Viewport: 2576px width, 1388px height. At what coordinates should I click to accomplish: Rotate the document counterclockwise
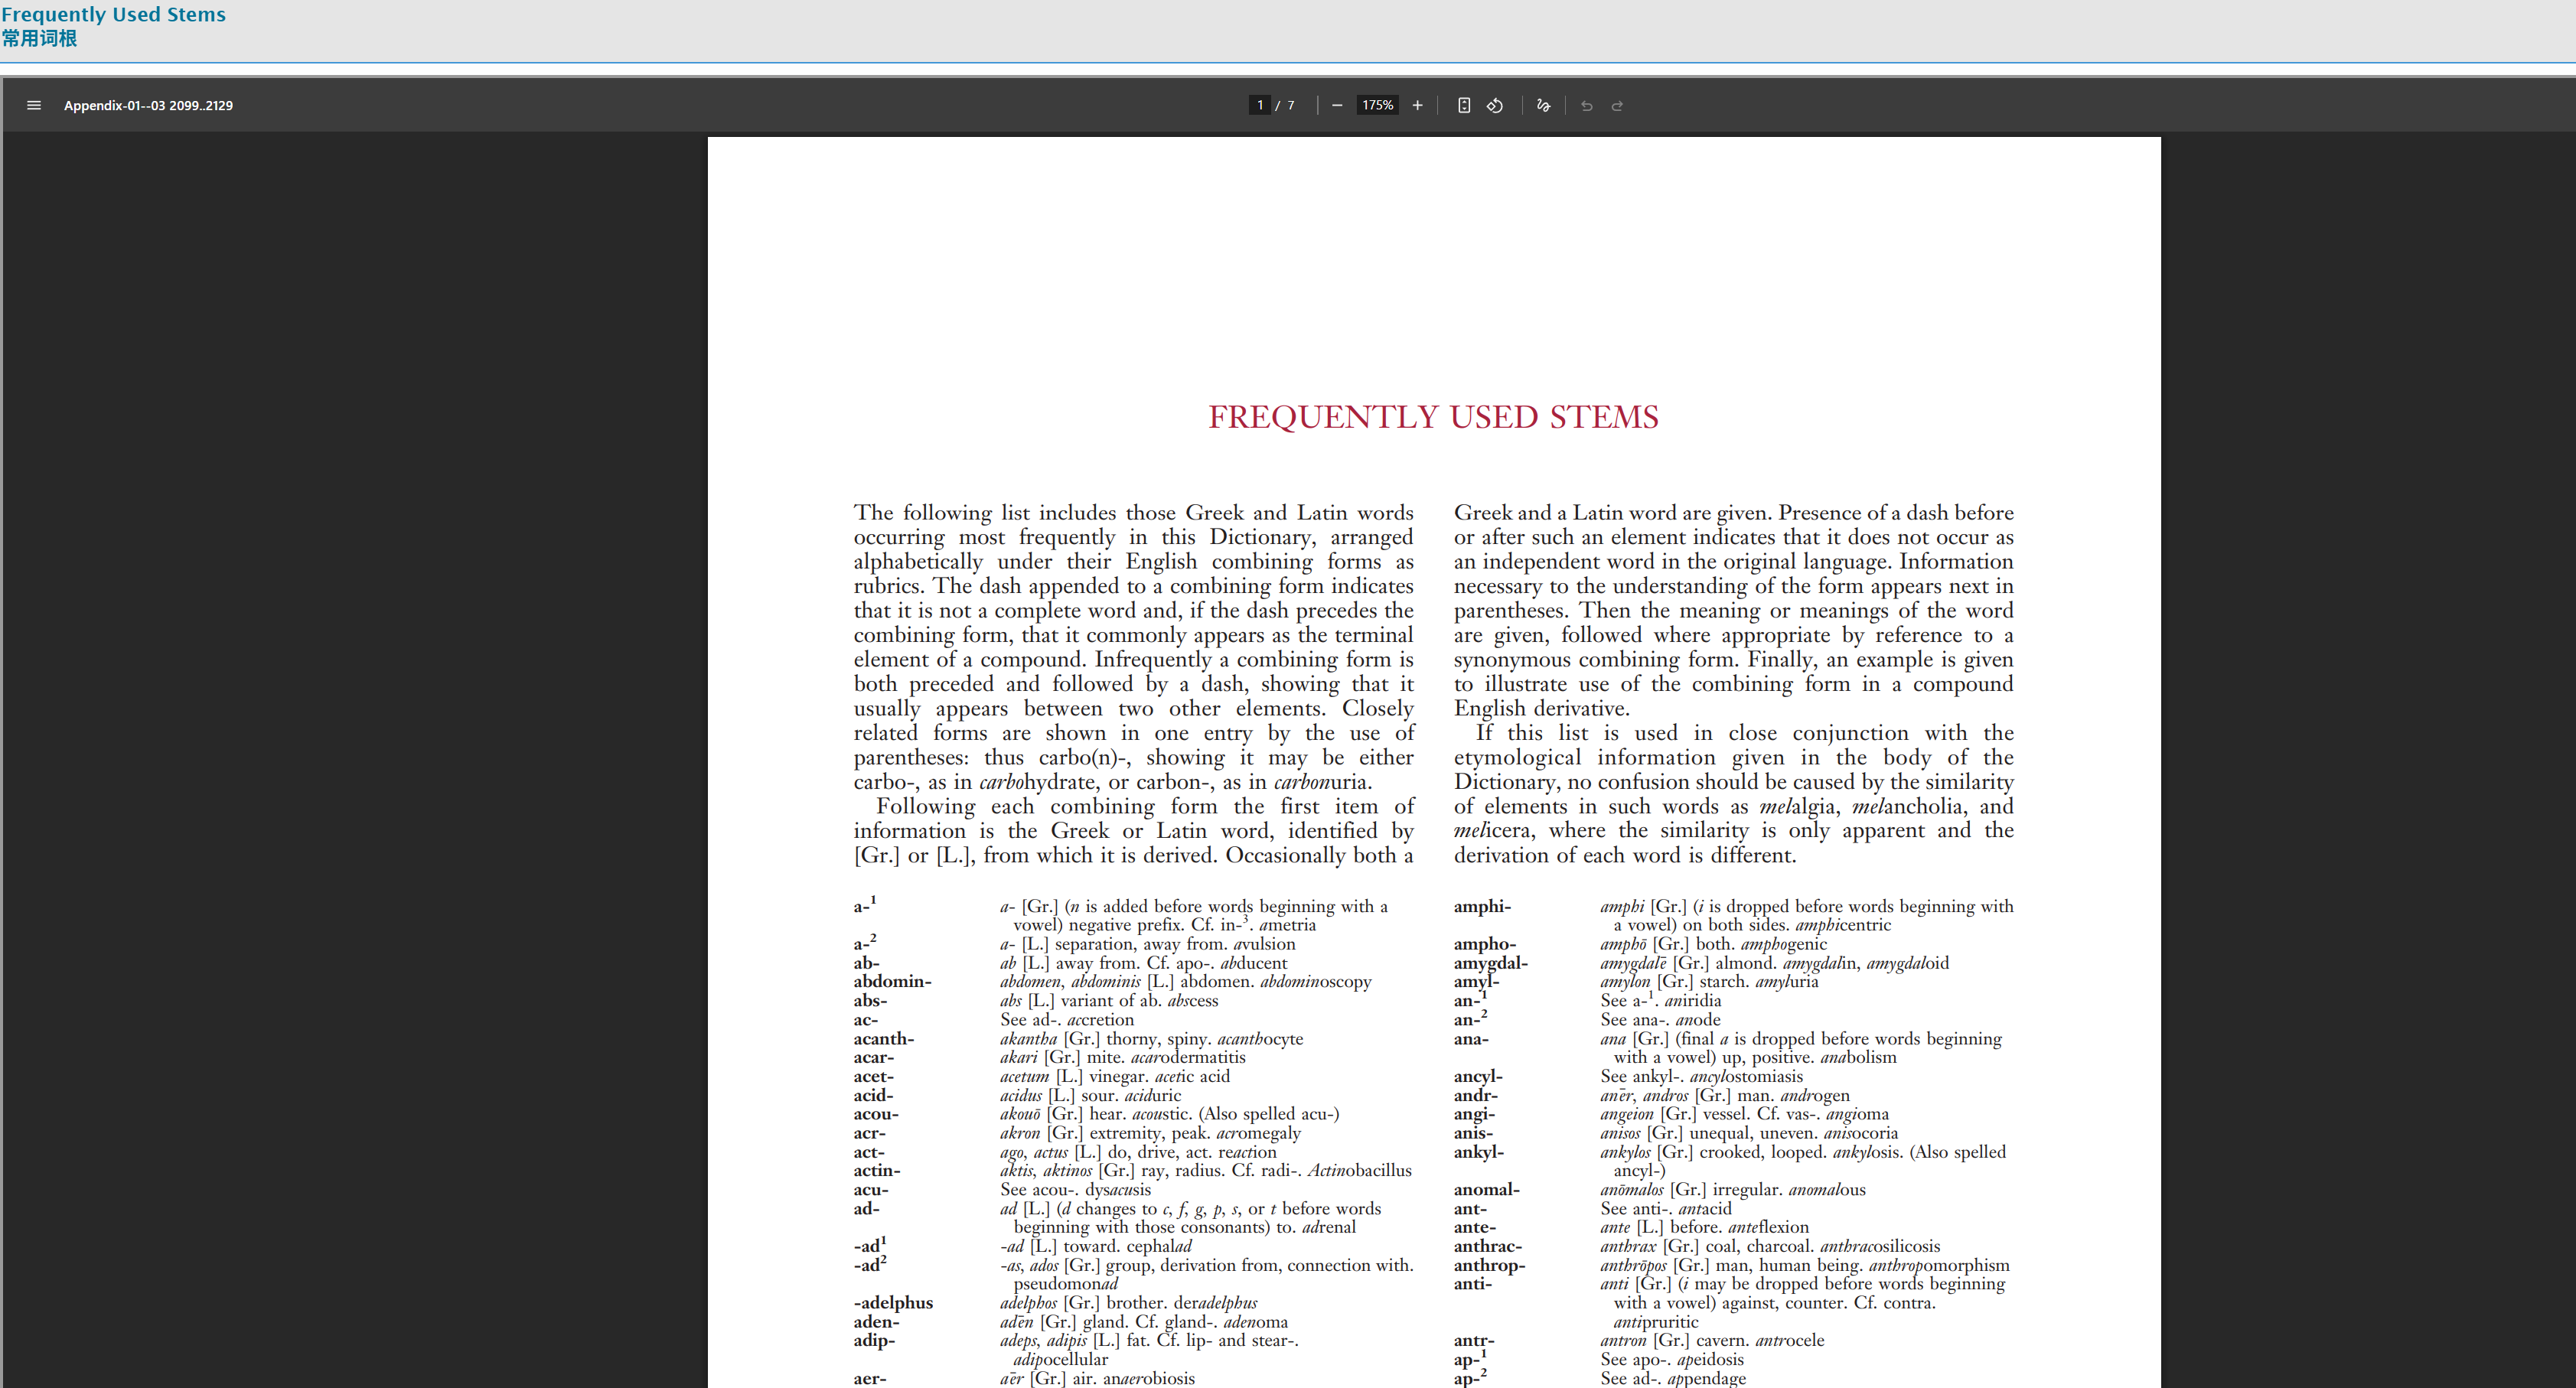point(1495,105)
